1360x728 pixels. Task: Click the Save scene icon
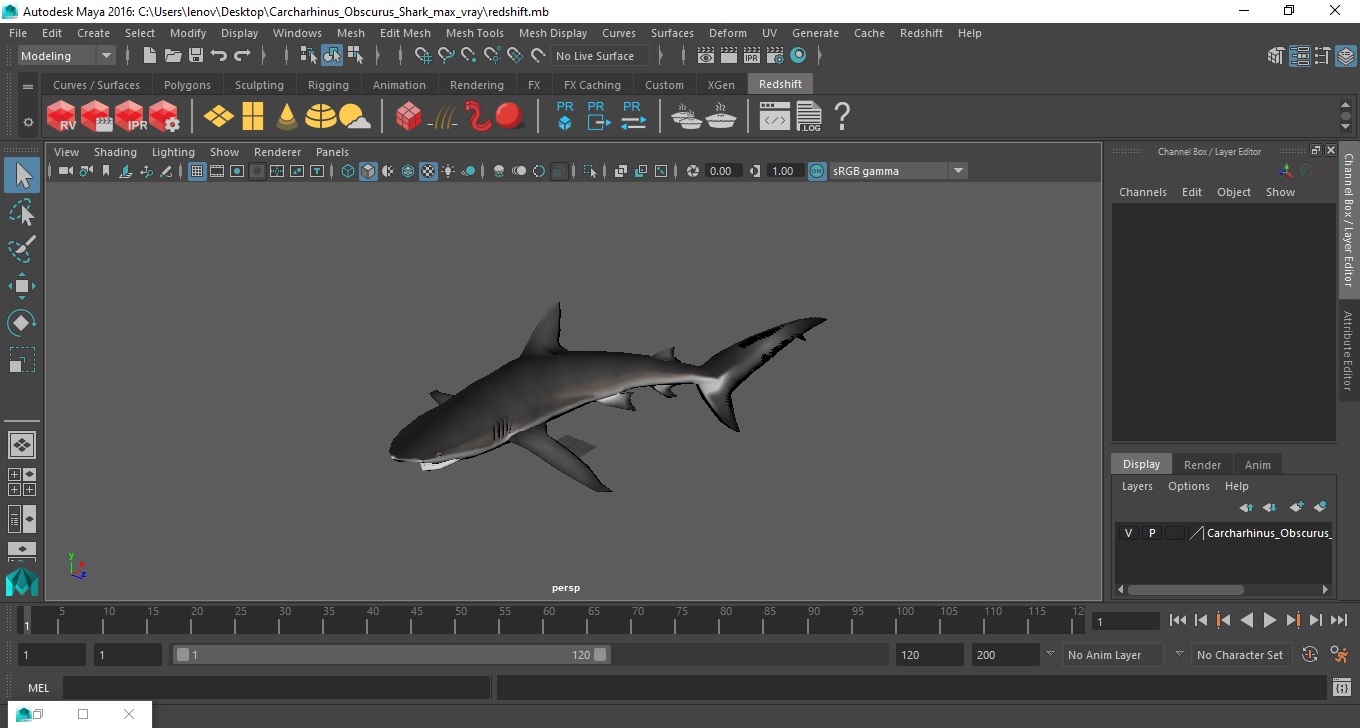[x=196, y=56]
